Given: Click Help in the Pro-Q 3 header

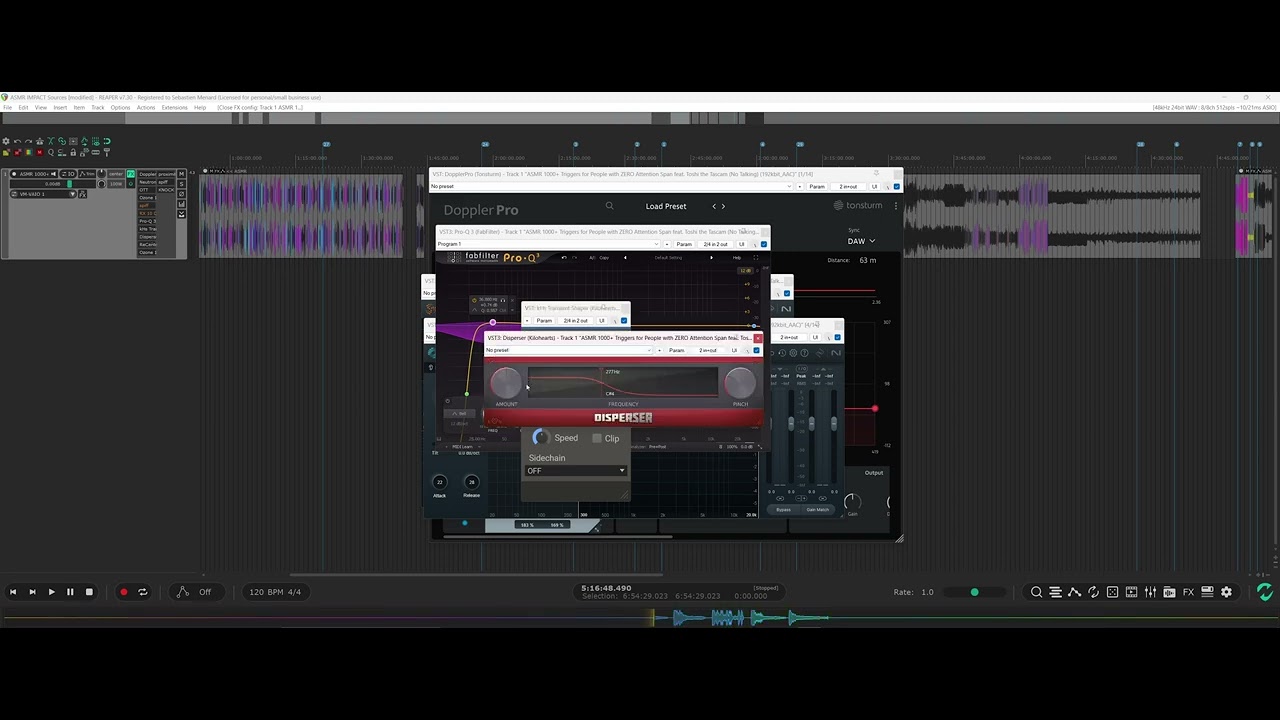Looking at the screenshot, I should pyautogui.click(x=737, y=258).
